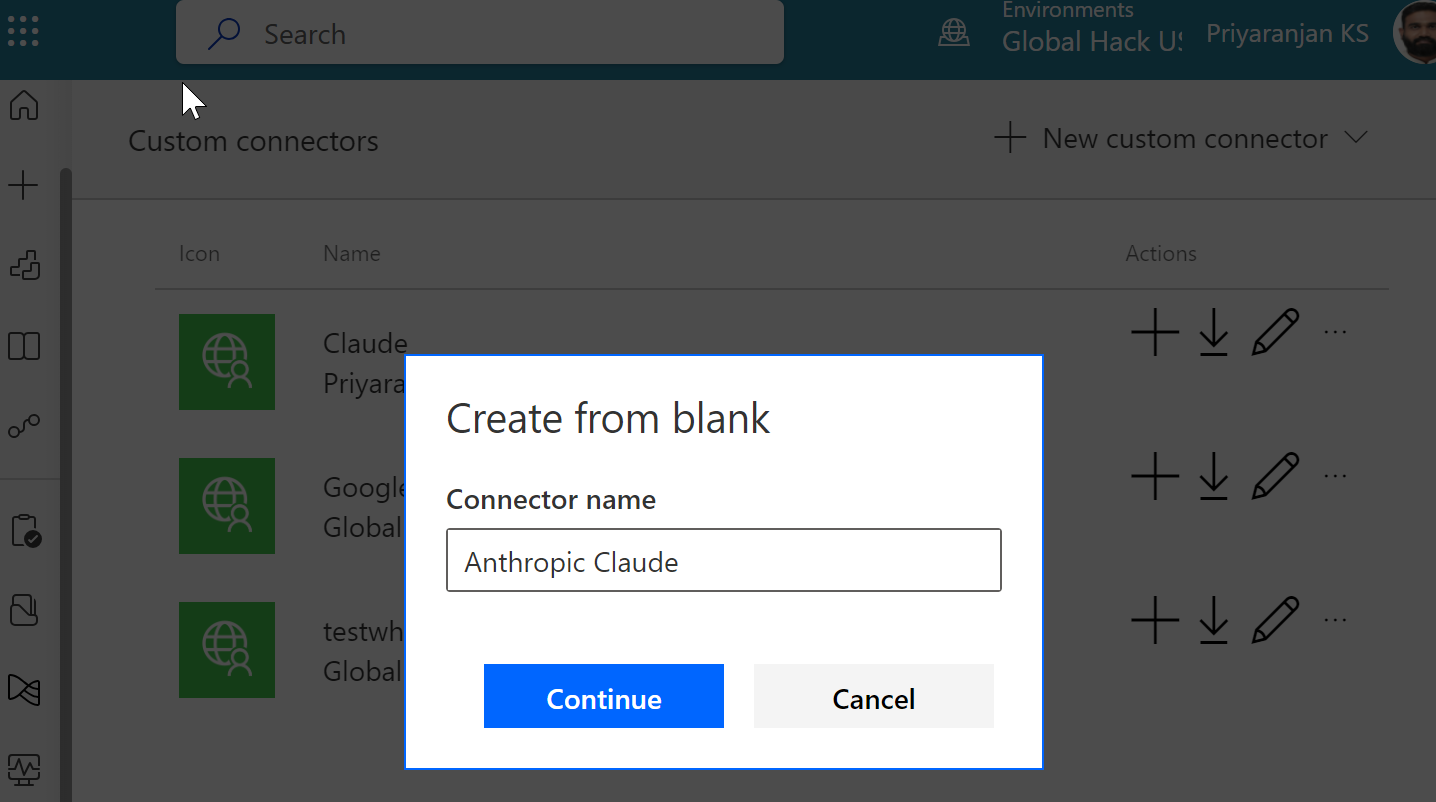Click the Learn book icon in sidebar
1436x802 pixels.
pos(23,345)
